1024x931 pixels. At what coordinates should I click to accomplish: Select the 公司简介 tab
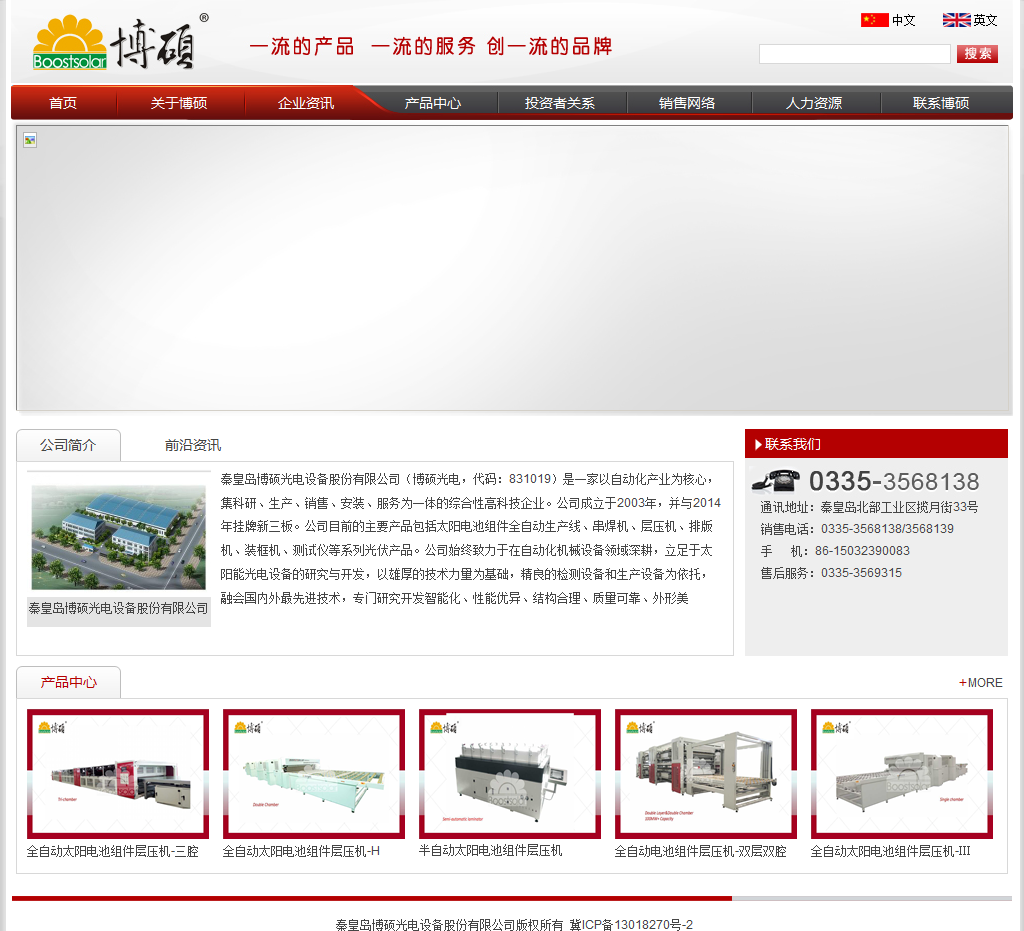coord(68,445)
